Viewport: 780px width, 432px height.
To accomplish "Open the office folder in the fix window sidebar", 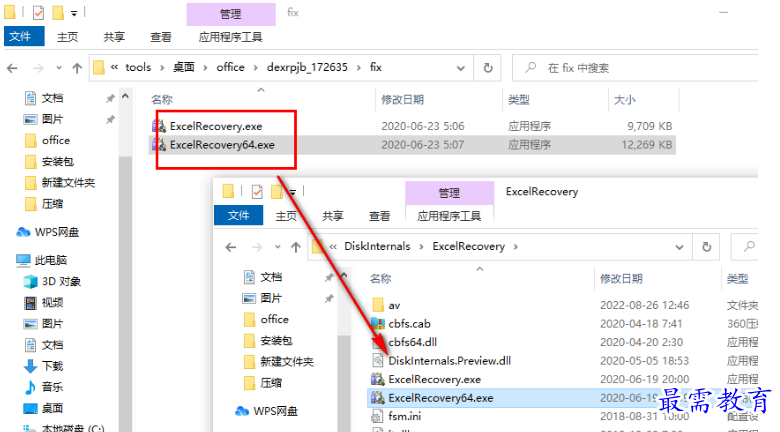I will point(56,140).
